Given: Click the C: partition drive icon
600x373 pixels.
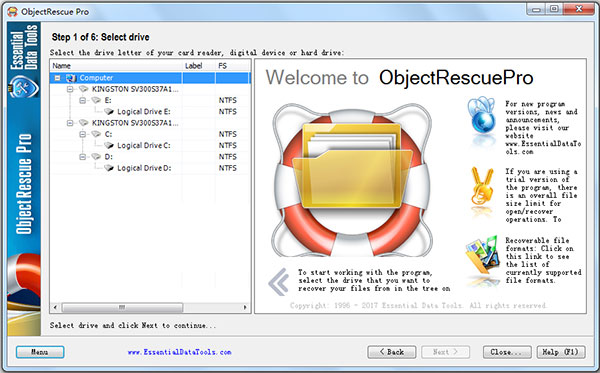Looking at the screenshot, I should click(x=96, y=134).
